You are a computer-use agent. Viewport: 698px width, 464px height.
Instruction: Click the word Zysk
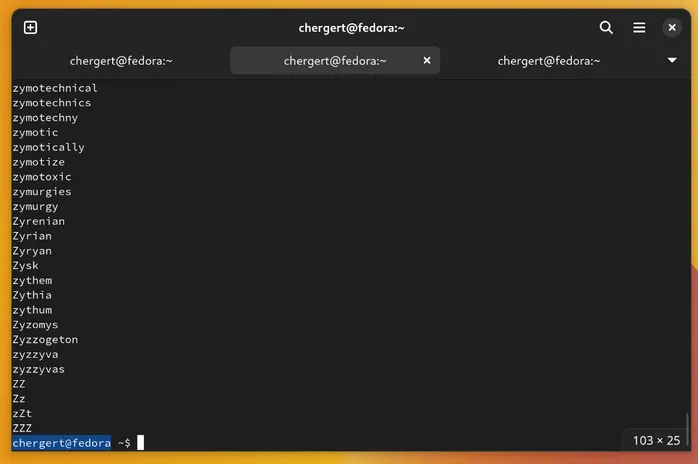pos(25,266)
